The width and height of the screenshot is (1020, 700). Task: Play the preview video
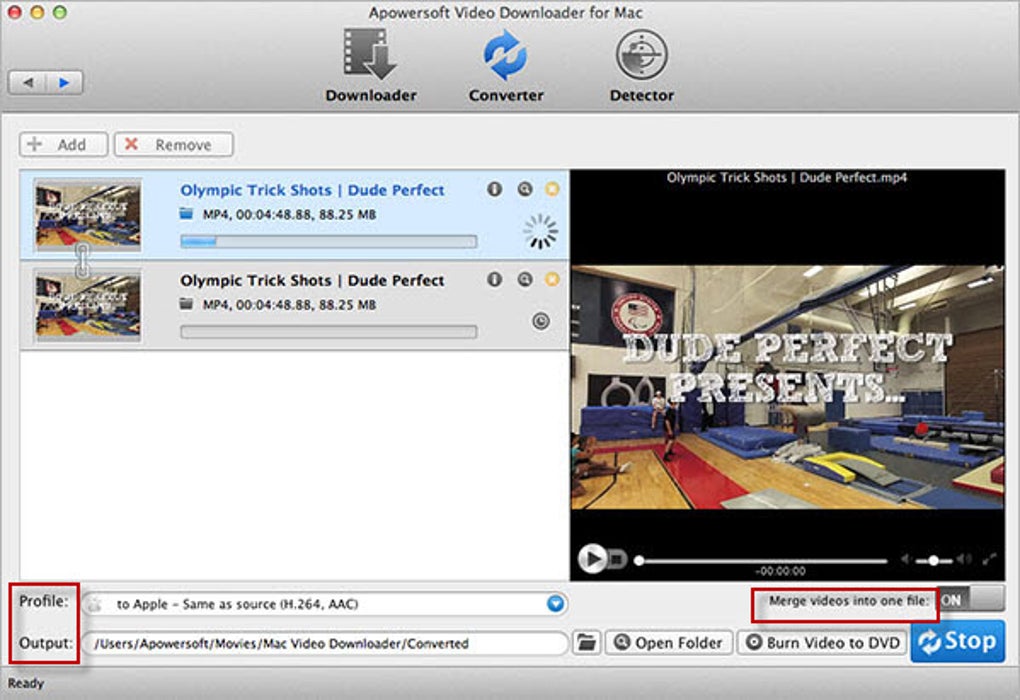point(592,558)
